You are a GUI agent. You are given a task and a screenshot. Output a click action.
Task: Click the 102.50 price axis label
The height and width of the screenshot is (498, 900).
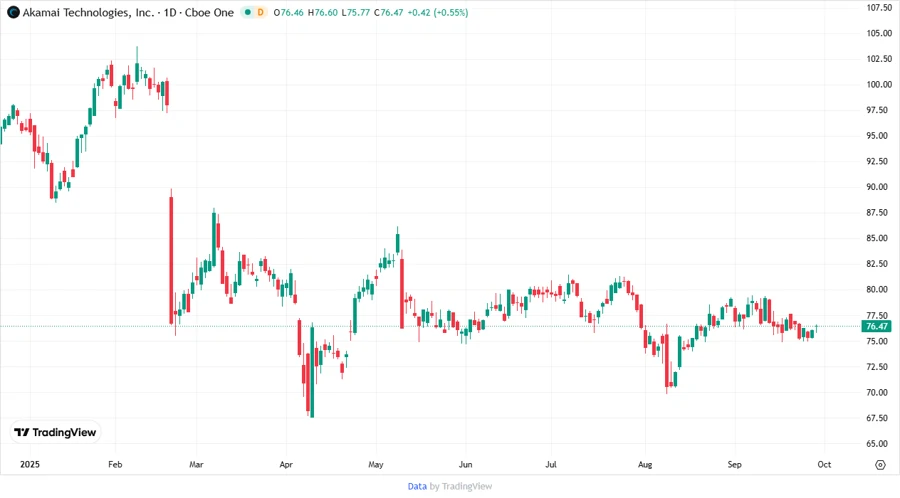point(879,59)
